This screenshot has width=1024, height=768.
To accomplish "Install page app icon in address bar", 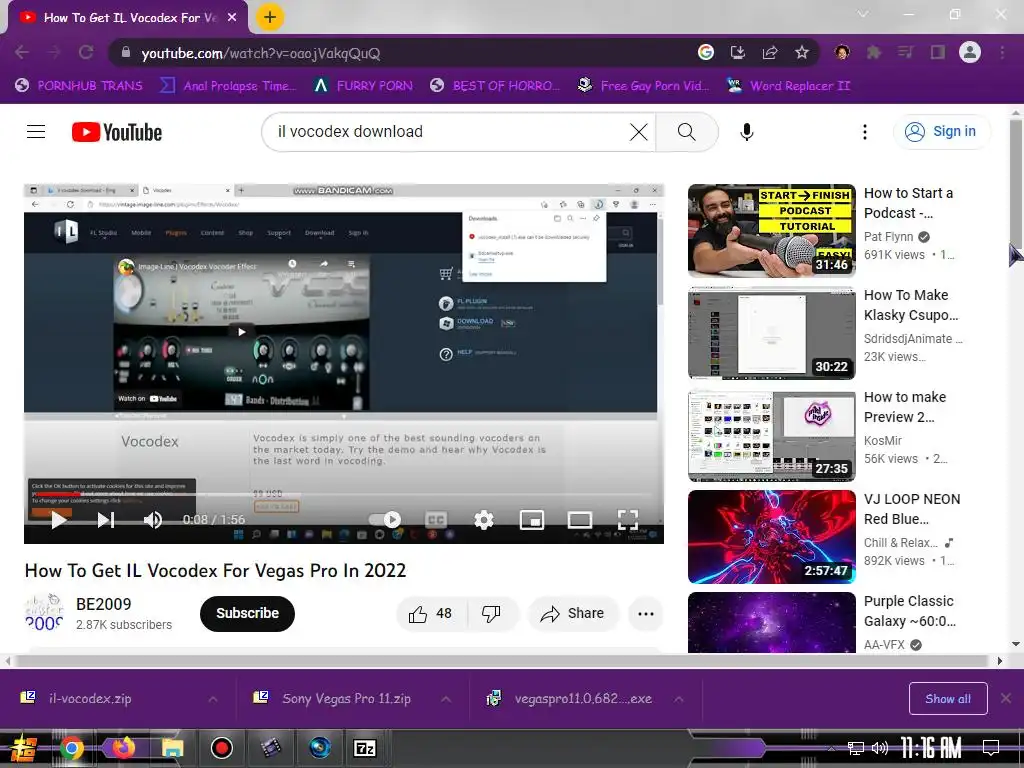I will tap(737, 52).
